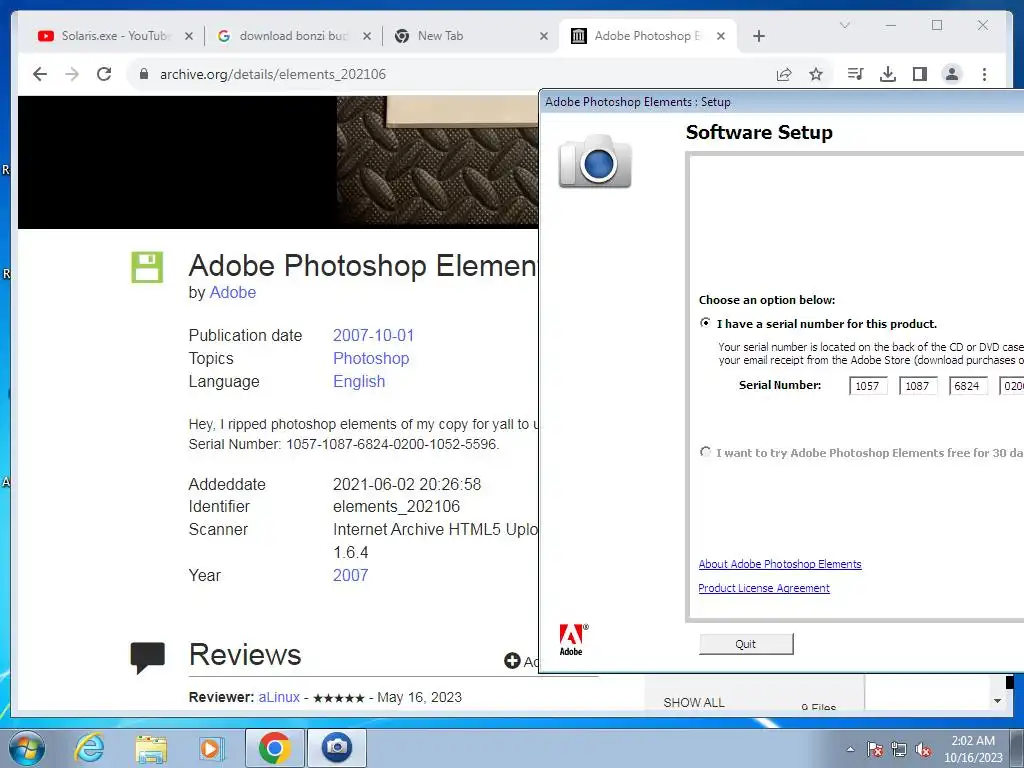1024x768 pixels.
Task: Click serial number field containing 6824
Action: 967,385
